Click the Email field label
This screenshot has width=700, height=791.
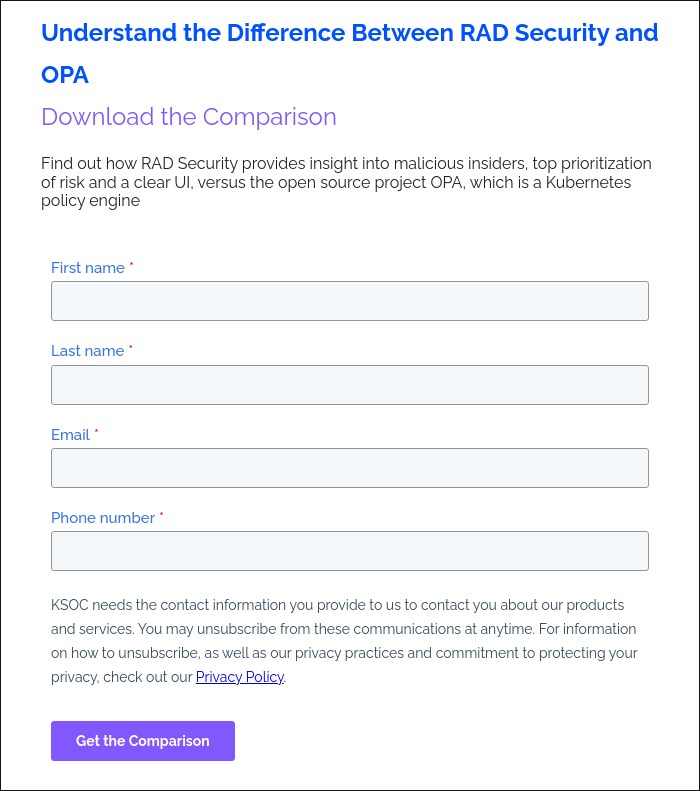coord(70,435)
